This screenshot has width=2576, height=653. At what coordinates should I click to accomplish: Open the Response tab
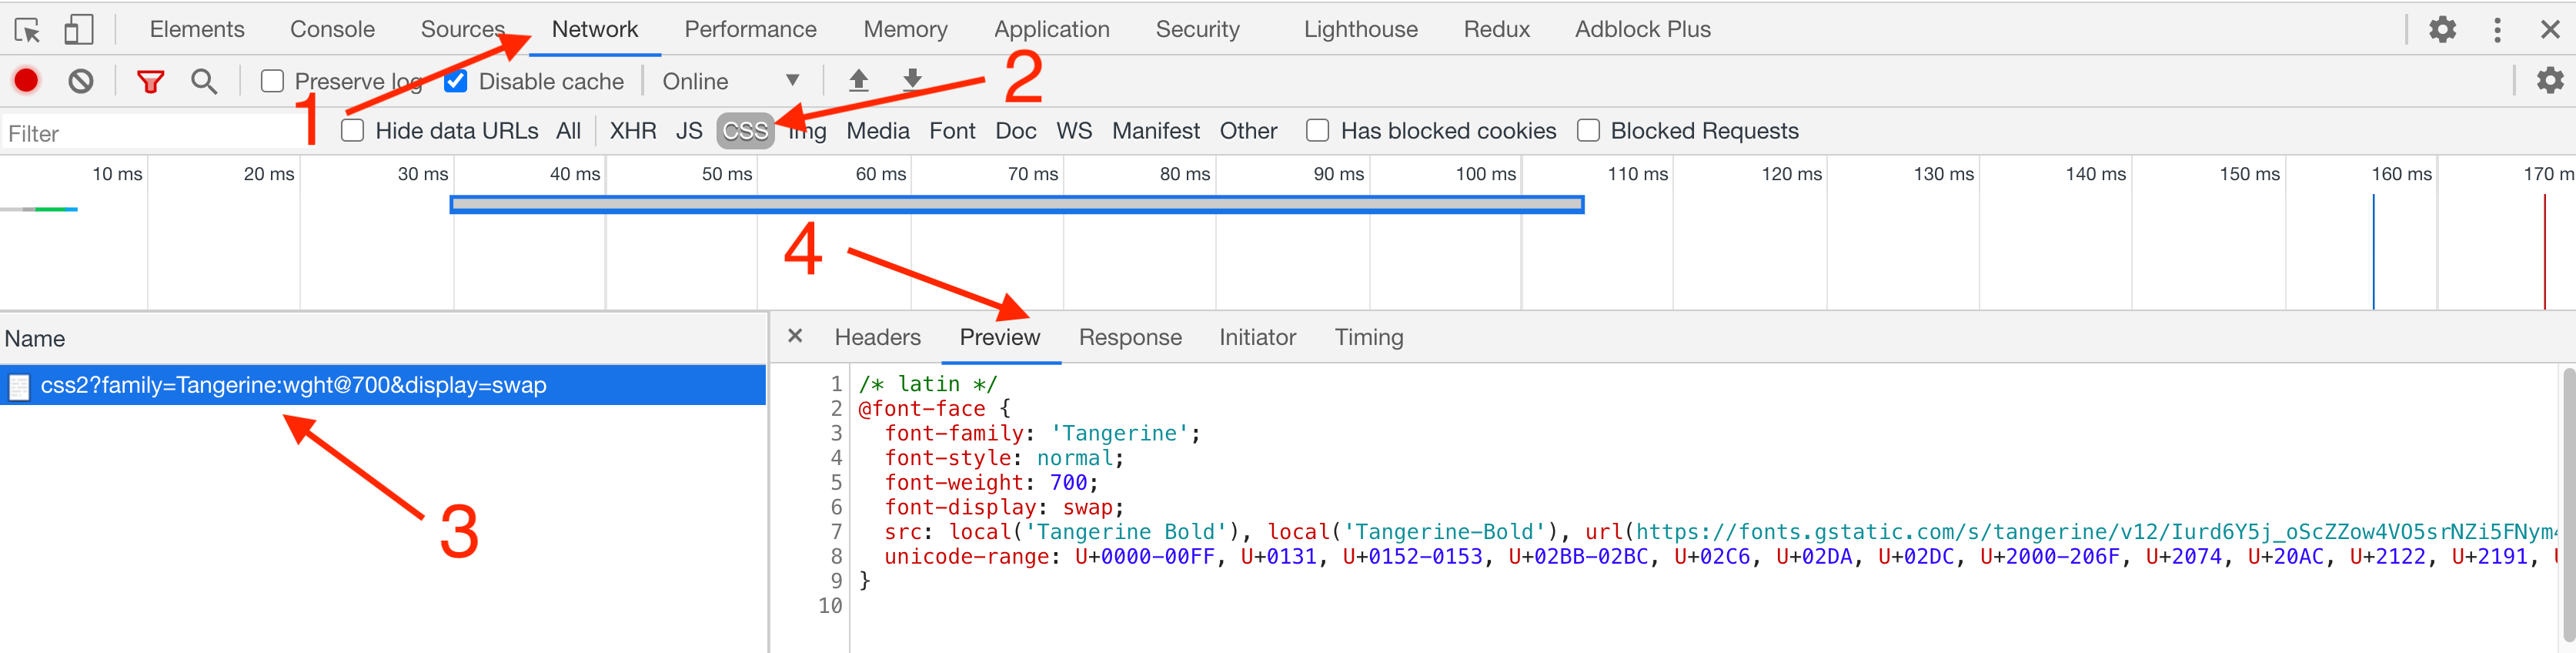pyautogui.click(x=1129, y=338)
